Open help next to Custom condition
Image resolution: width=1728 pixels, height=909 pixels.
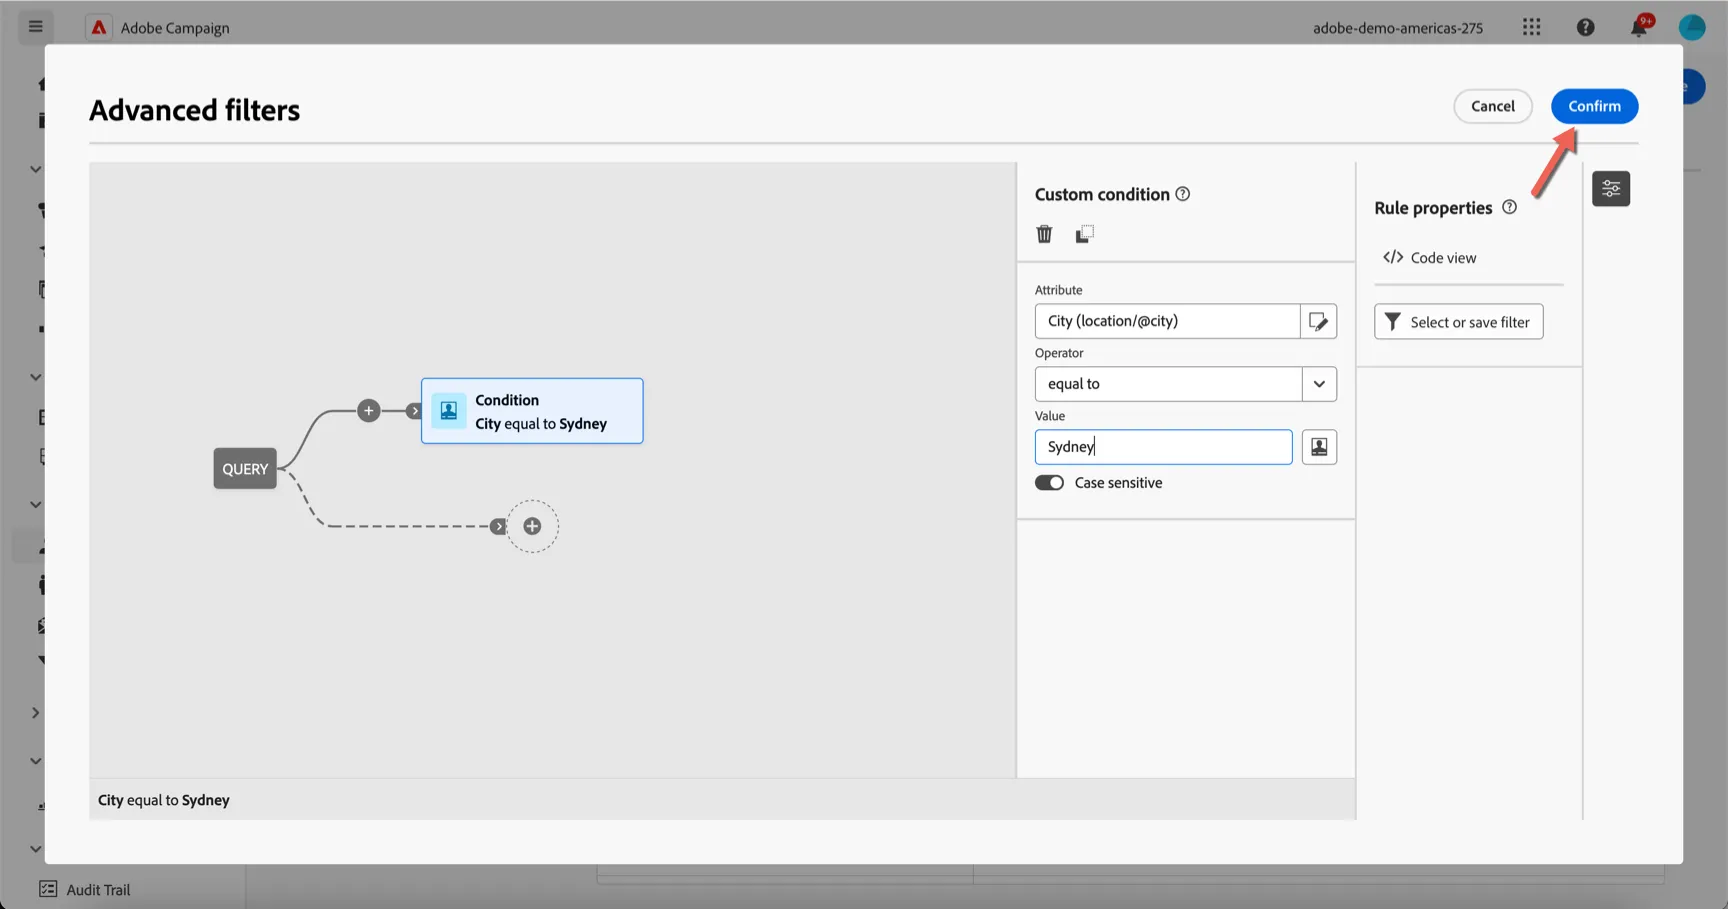pyautogui.click(x=1183, y=194)
